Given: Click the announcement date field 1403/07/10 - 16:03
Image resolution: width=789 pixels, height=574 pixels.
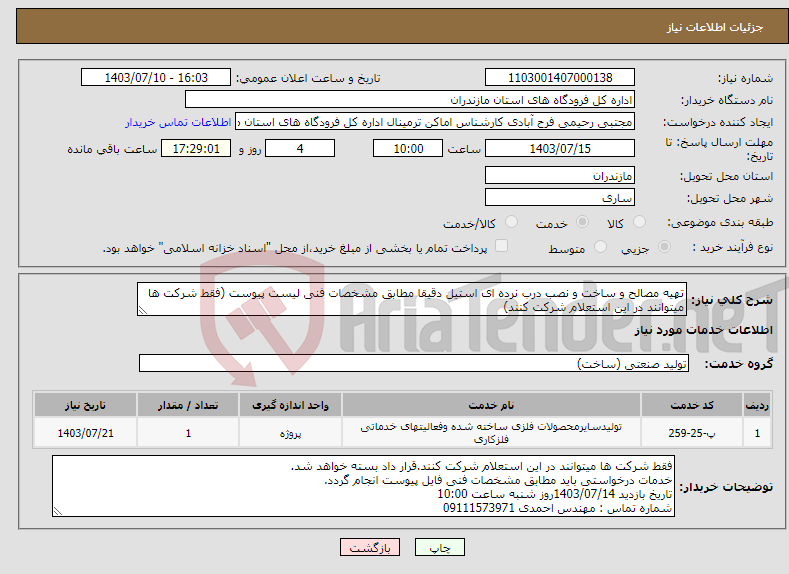Looking at the screenshot, I should 155,77.
